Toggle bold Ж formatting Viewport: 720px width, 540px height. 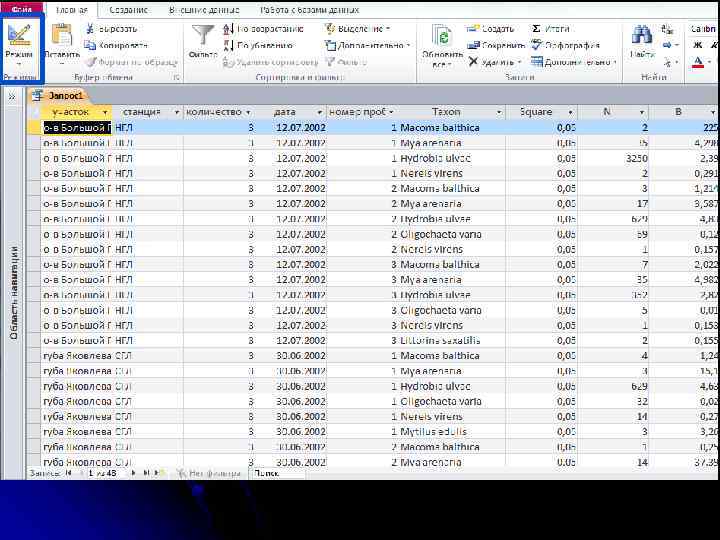click(698, 45)
